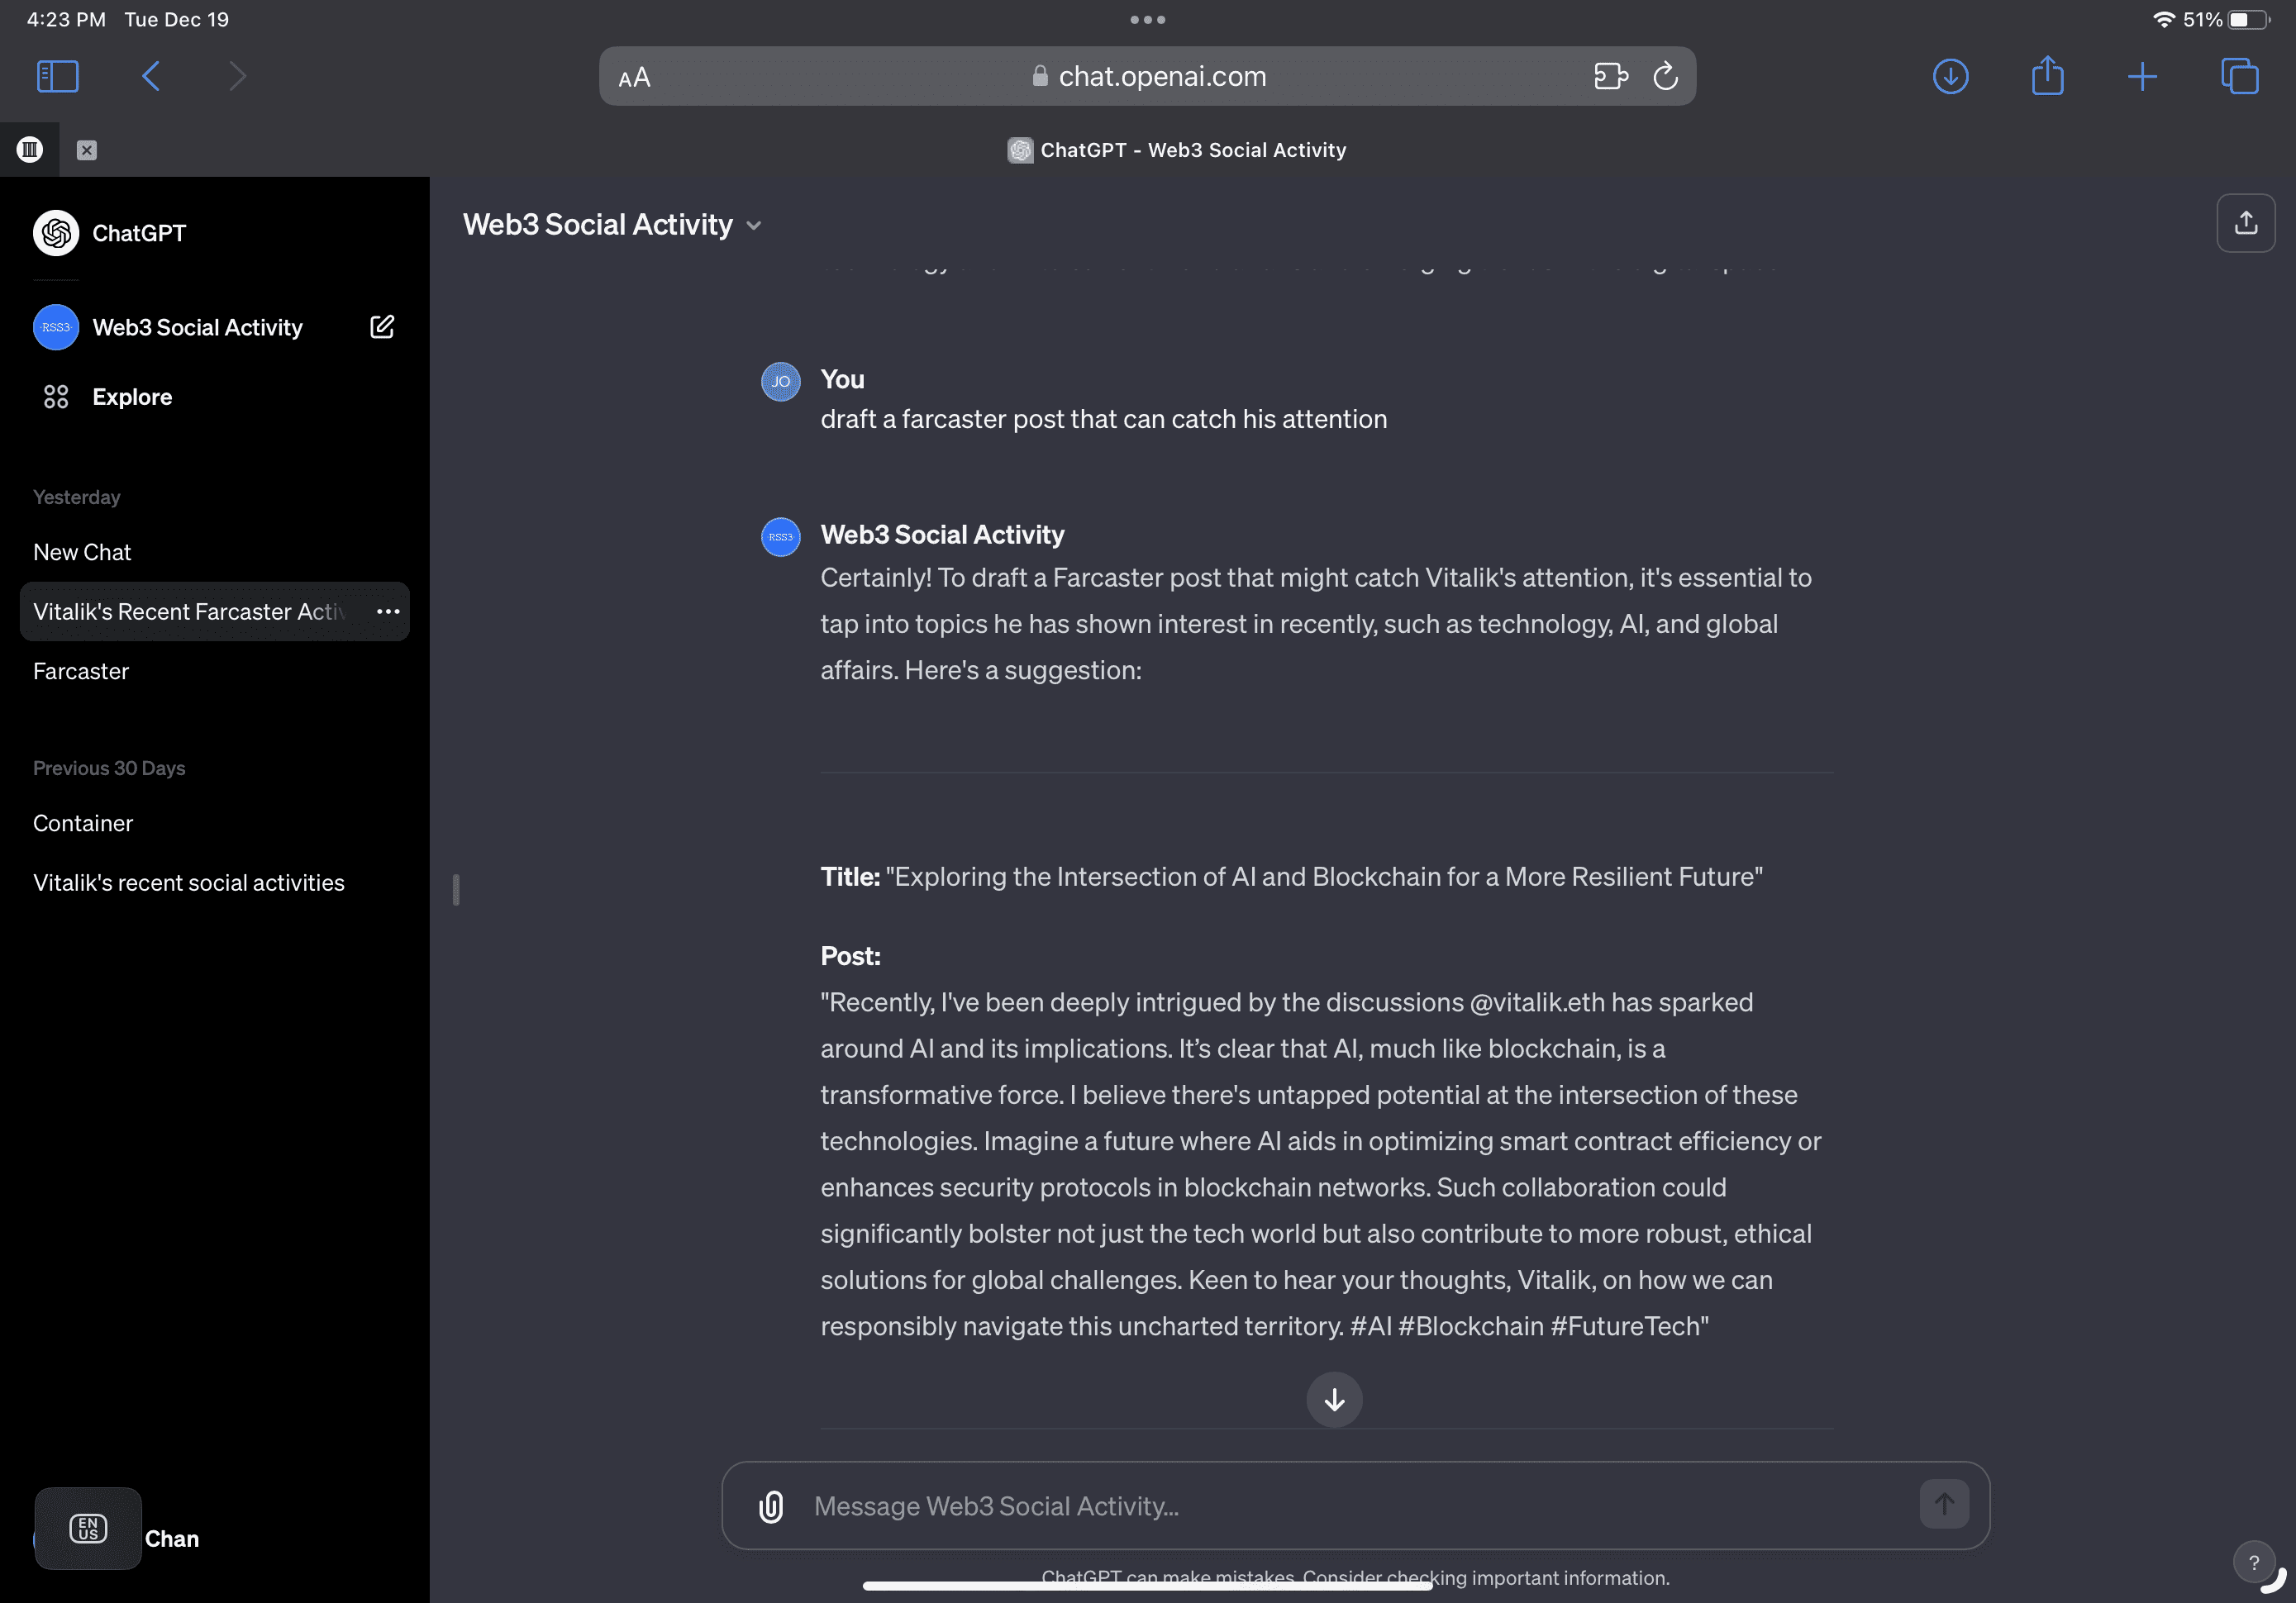This screenshot has width=2296, height=1603.
Task: Open the Container conversation
Action: [83, 823]
